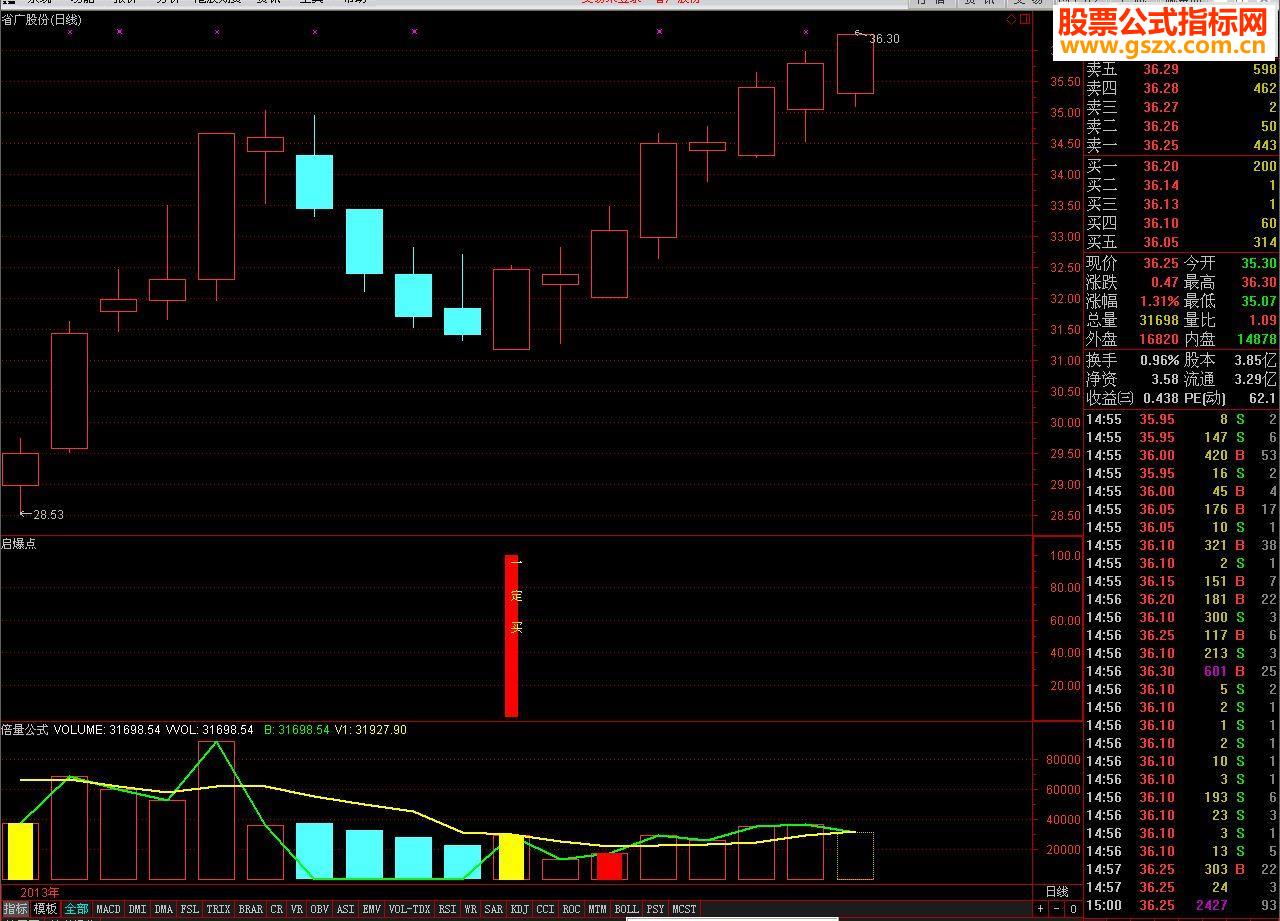Click the 外盘 value 16820
1280x921 pixels.
pyautogui.click(x=1159, y=339)
